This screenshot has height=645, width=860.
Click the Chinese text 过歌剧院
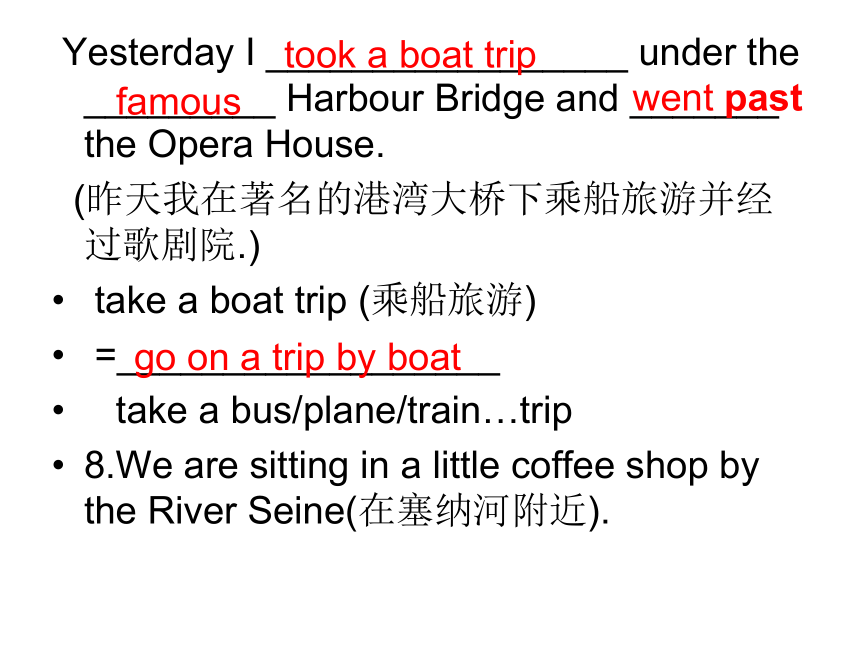[x=160, y=244]
